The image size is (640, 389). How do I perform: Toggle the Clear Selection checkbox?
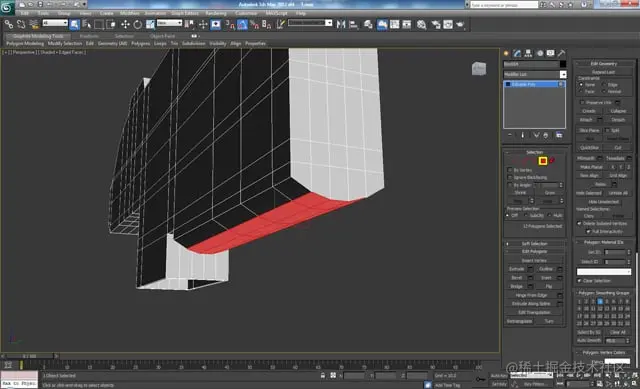[x=580, y=281]
